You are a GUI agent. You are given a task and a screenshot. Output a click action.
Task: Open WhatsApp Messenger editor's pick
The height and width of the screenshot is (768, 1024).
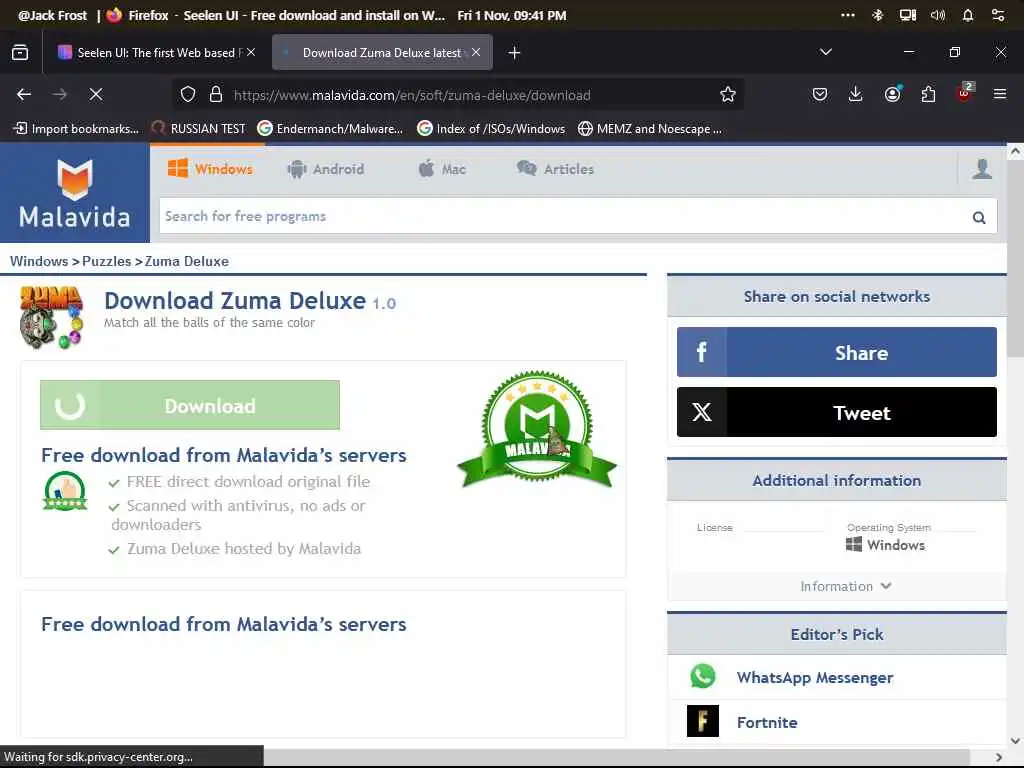point(814,677)
